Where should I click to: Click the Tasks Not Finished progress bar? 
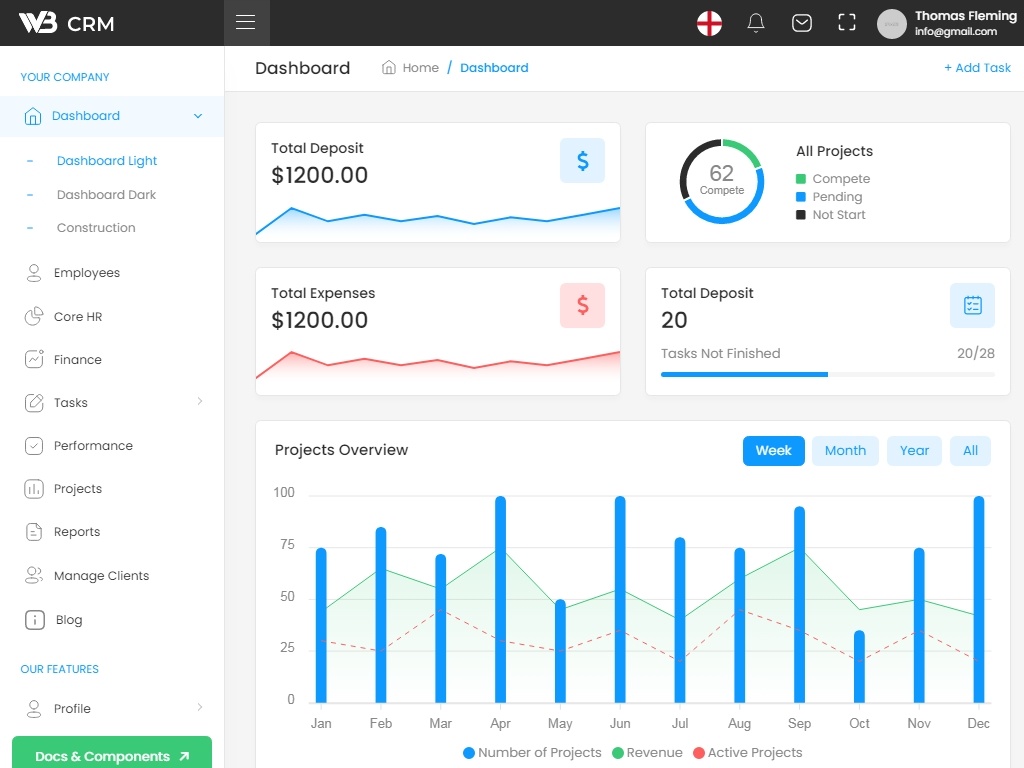click(x=827, y=375)
